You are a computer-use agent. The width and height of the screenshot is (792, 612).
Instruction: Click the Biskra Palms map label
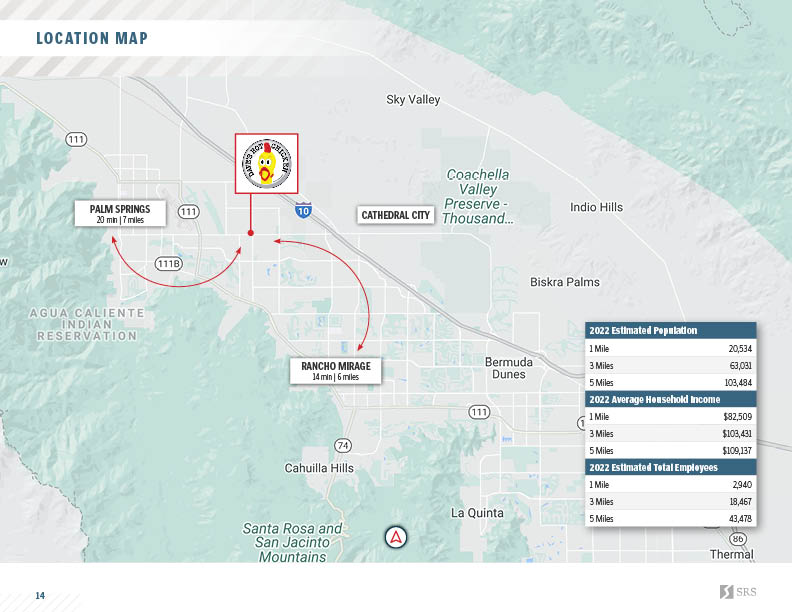tap(565, 282)
